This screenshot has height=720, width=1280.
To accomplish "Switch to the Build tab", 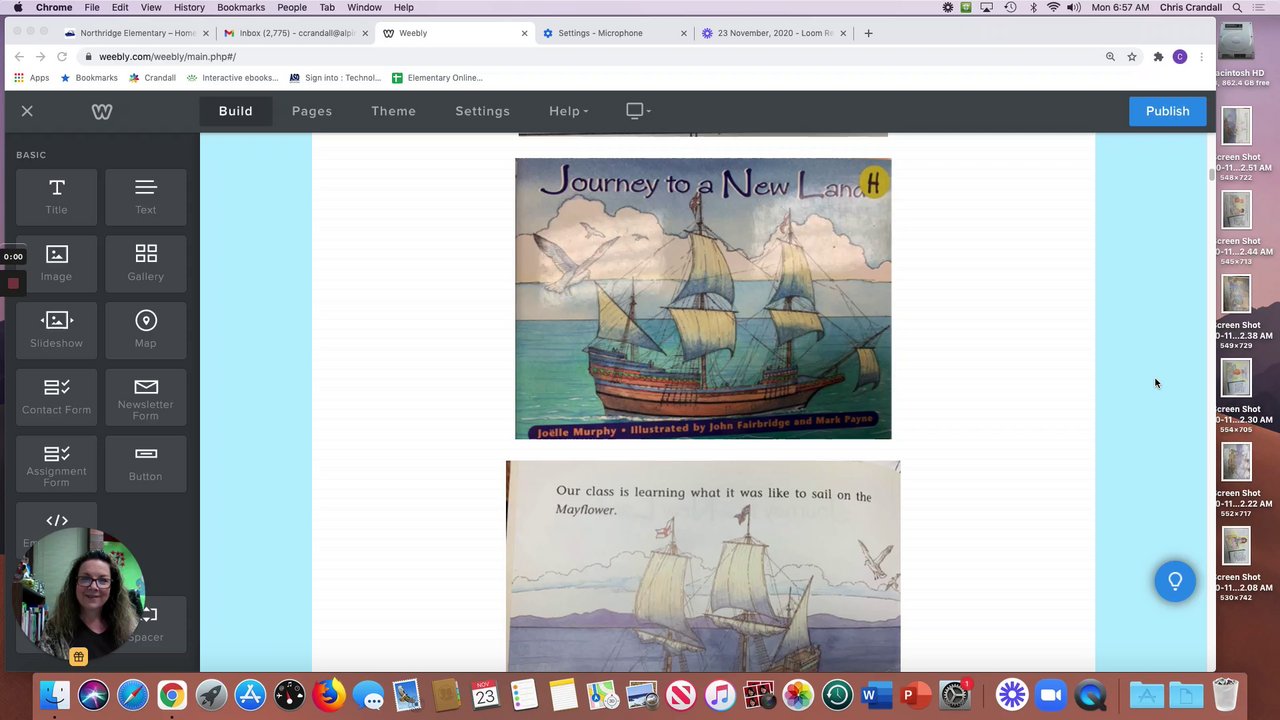I will (x=236, y=111).
